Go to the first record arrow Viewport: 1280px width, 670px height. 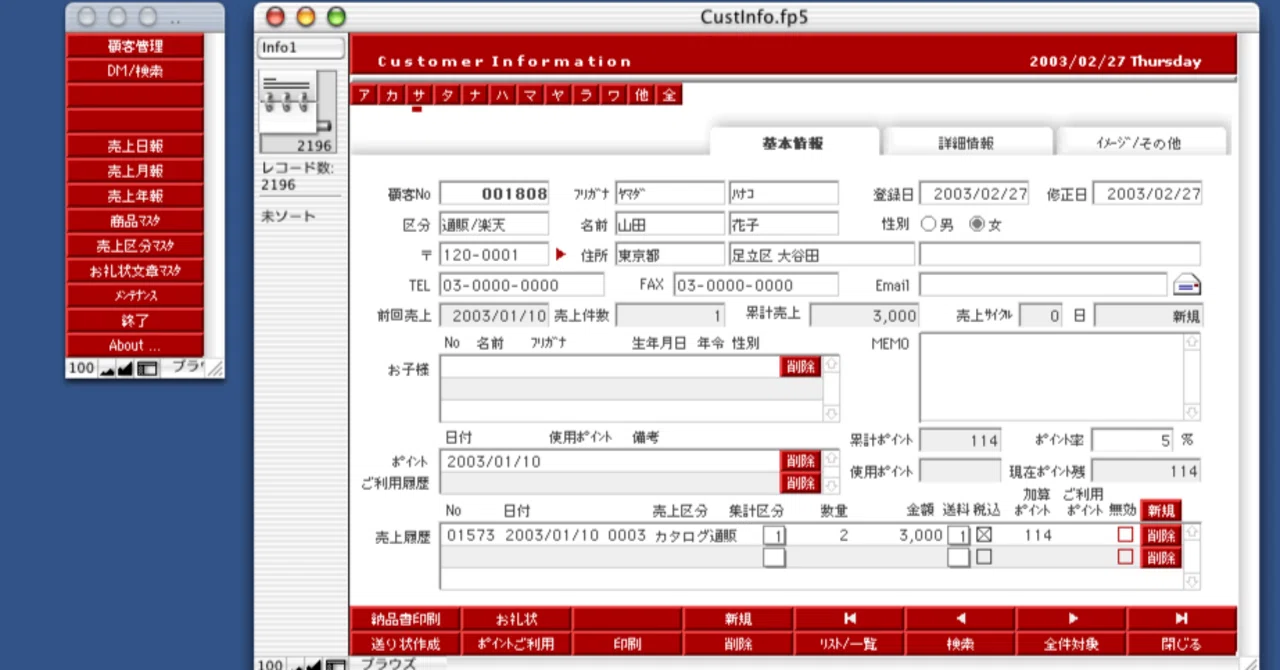tap(850, 619)
